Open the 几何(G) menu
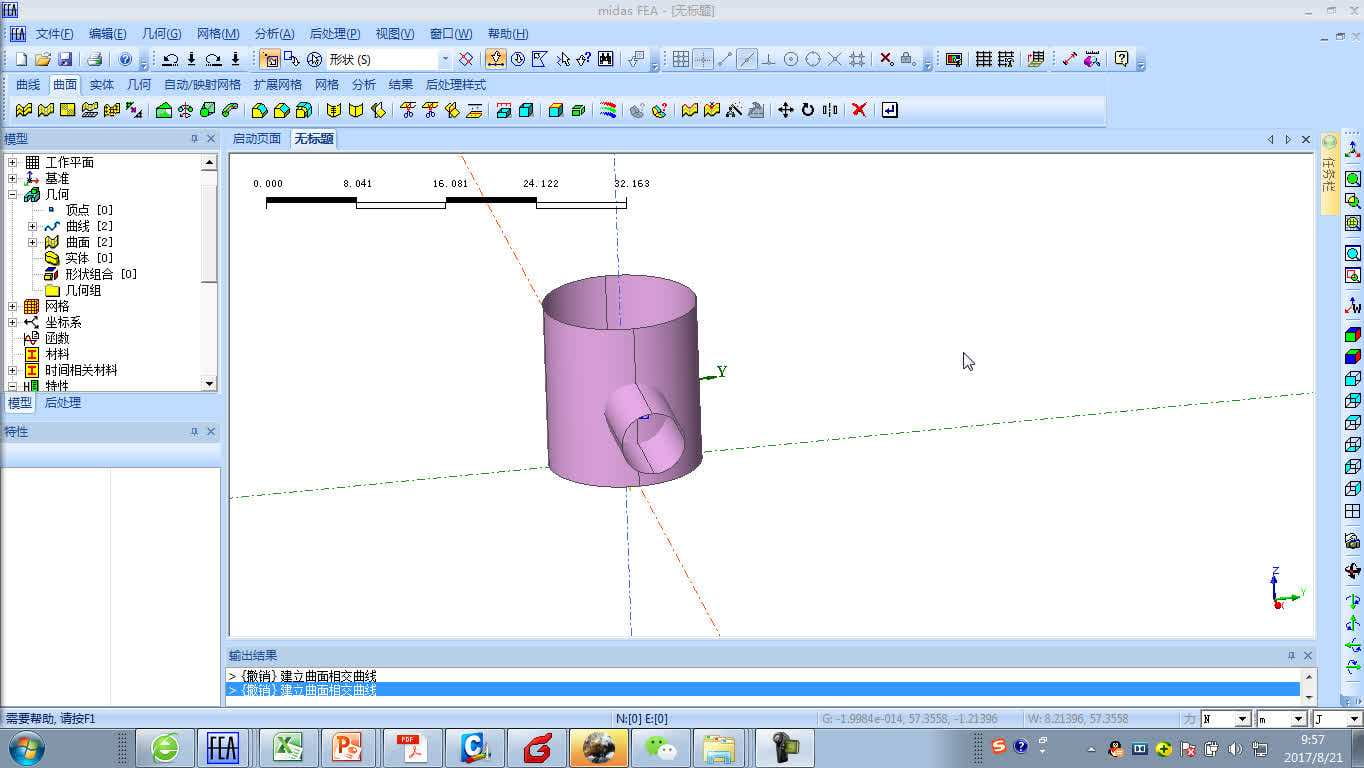 tap(162, 34)
